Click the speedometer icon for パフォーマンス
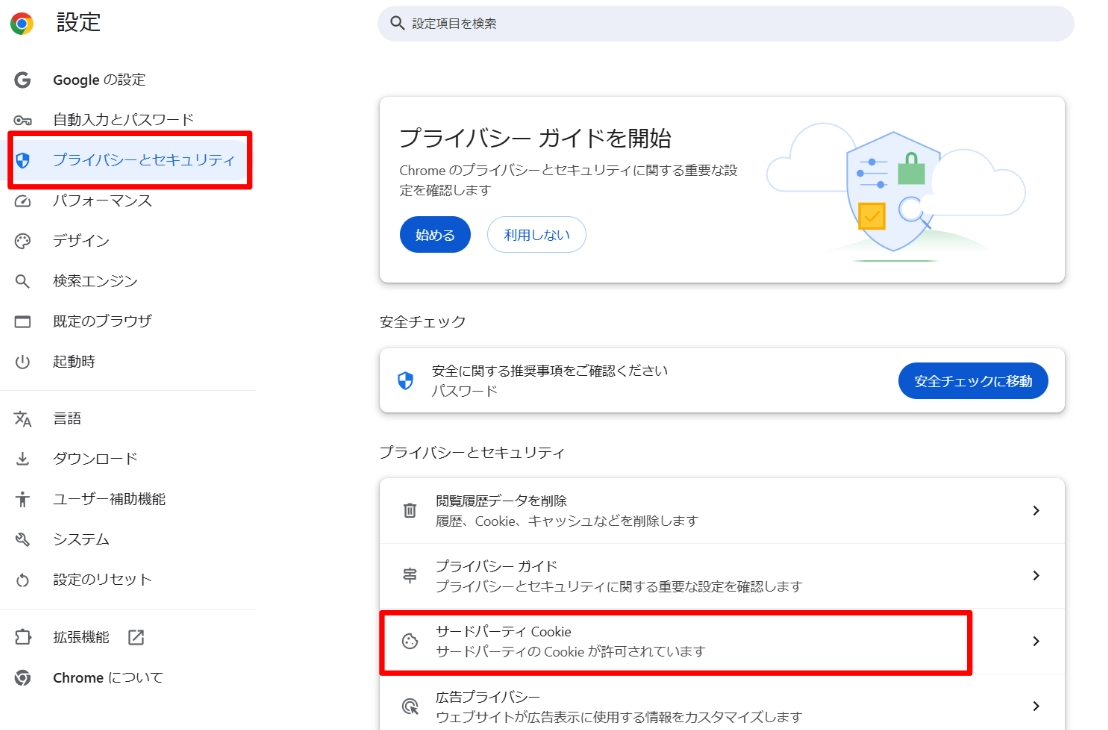The width and height of the screenshot is (1108, 730). [x=23, y=201]
